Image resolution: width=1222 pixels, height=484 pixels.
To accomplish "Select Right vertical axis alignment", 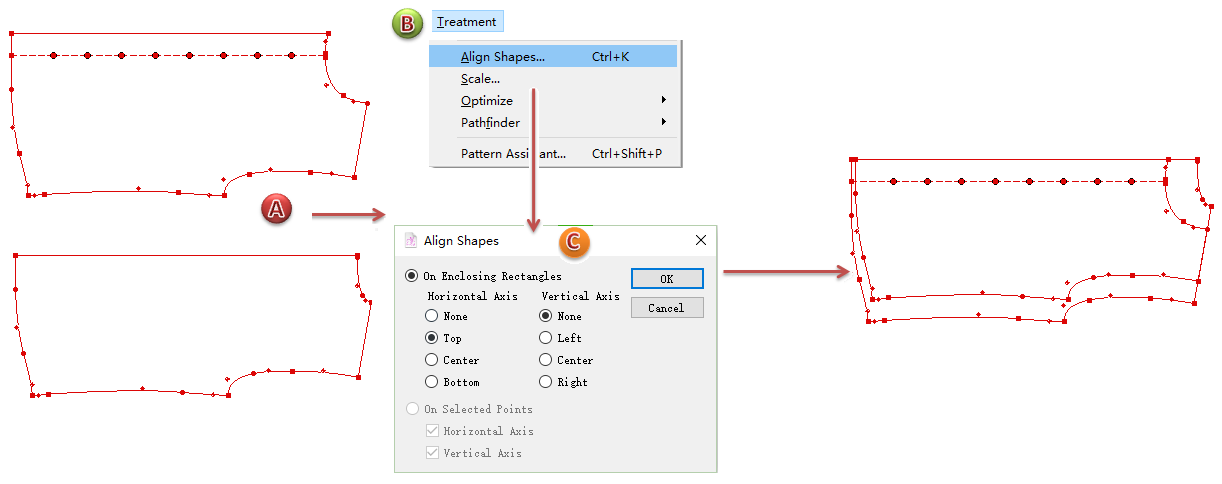I will pos(545,382).
